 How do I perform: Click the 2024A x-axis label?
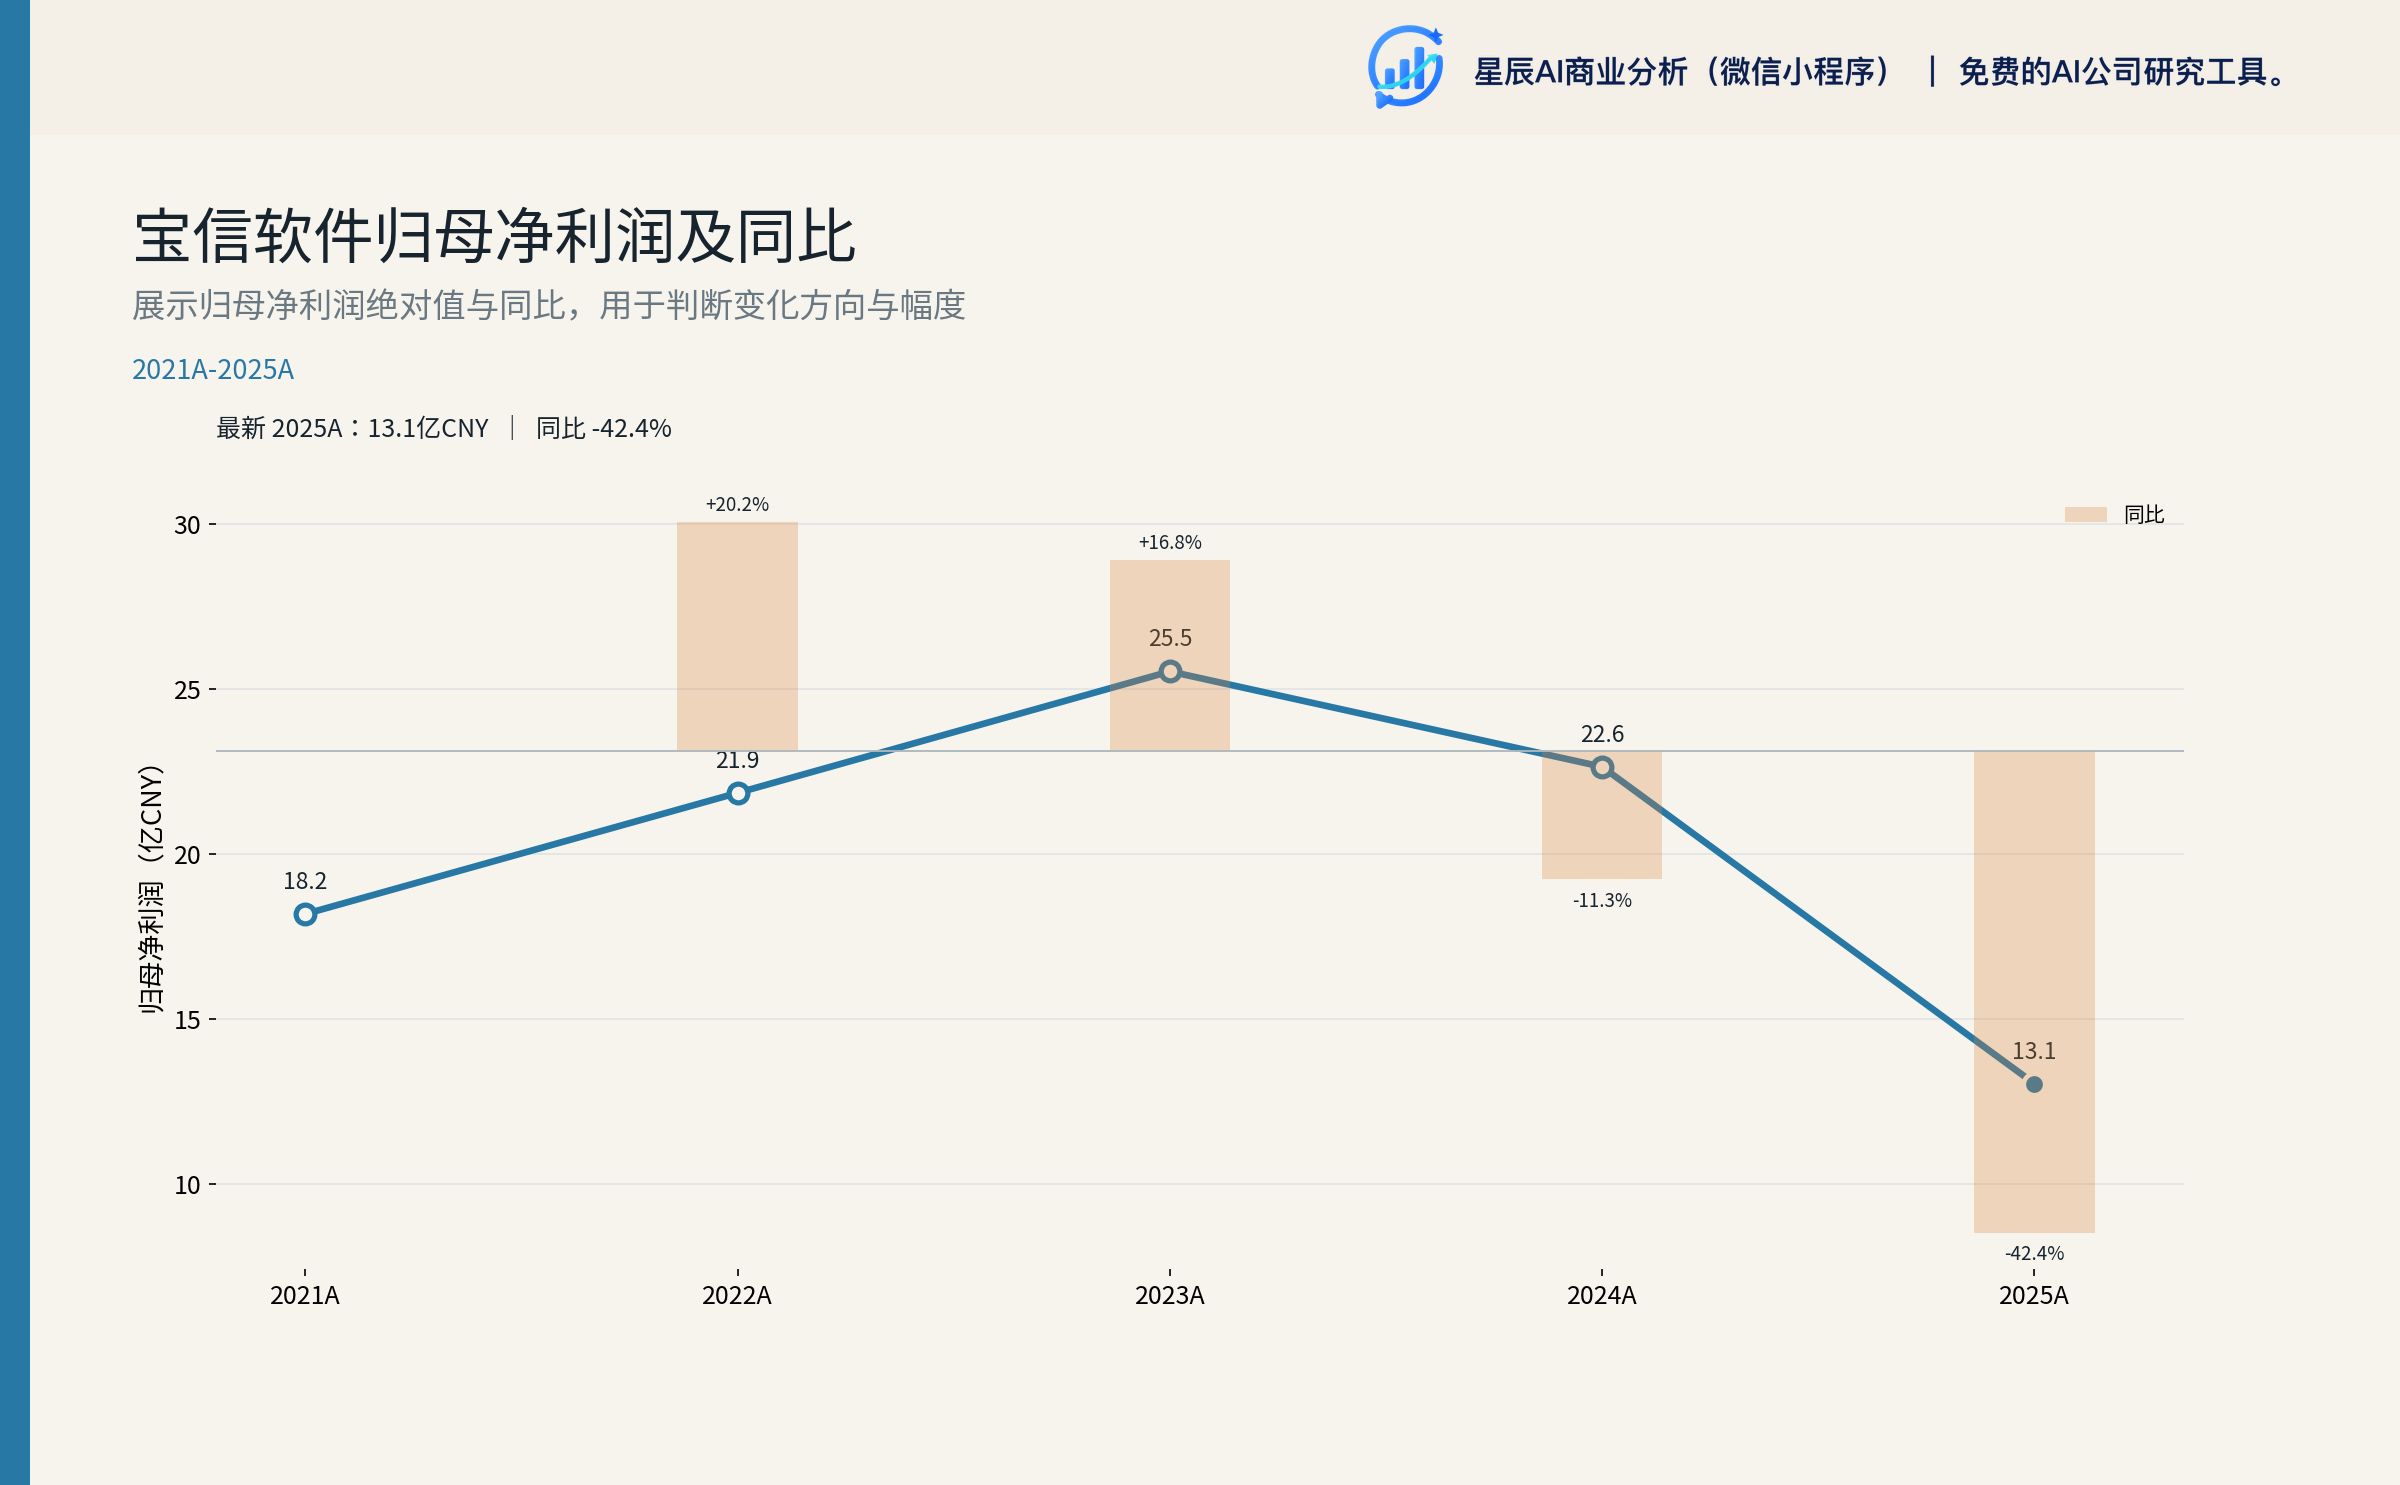[x=1602, y=1295]
